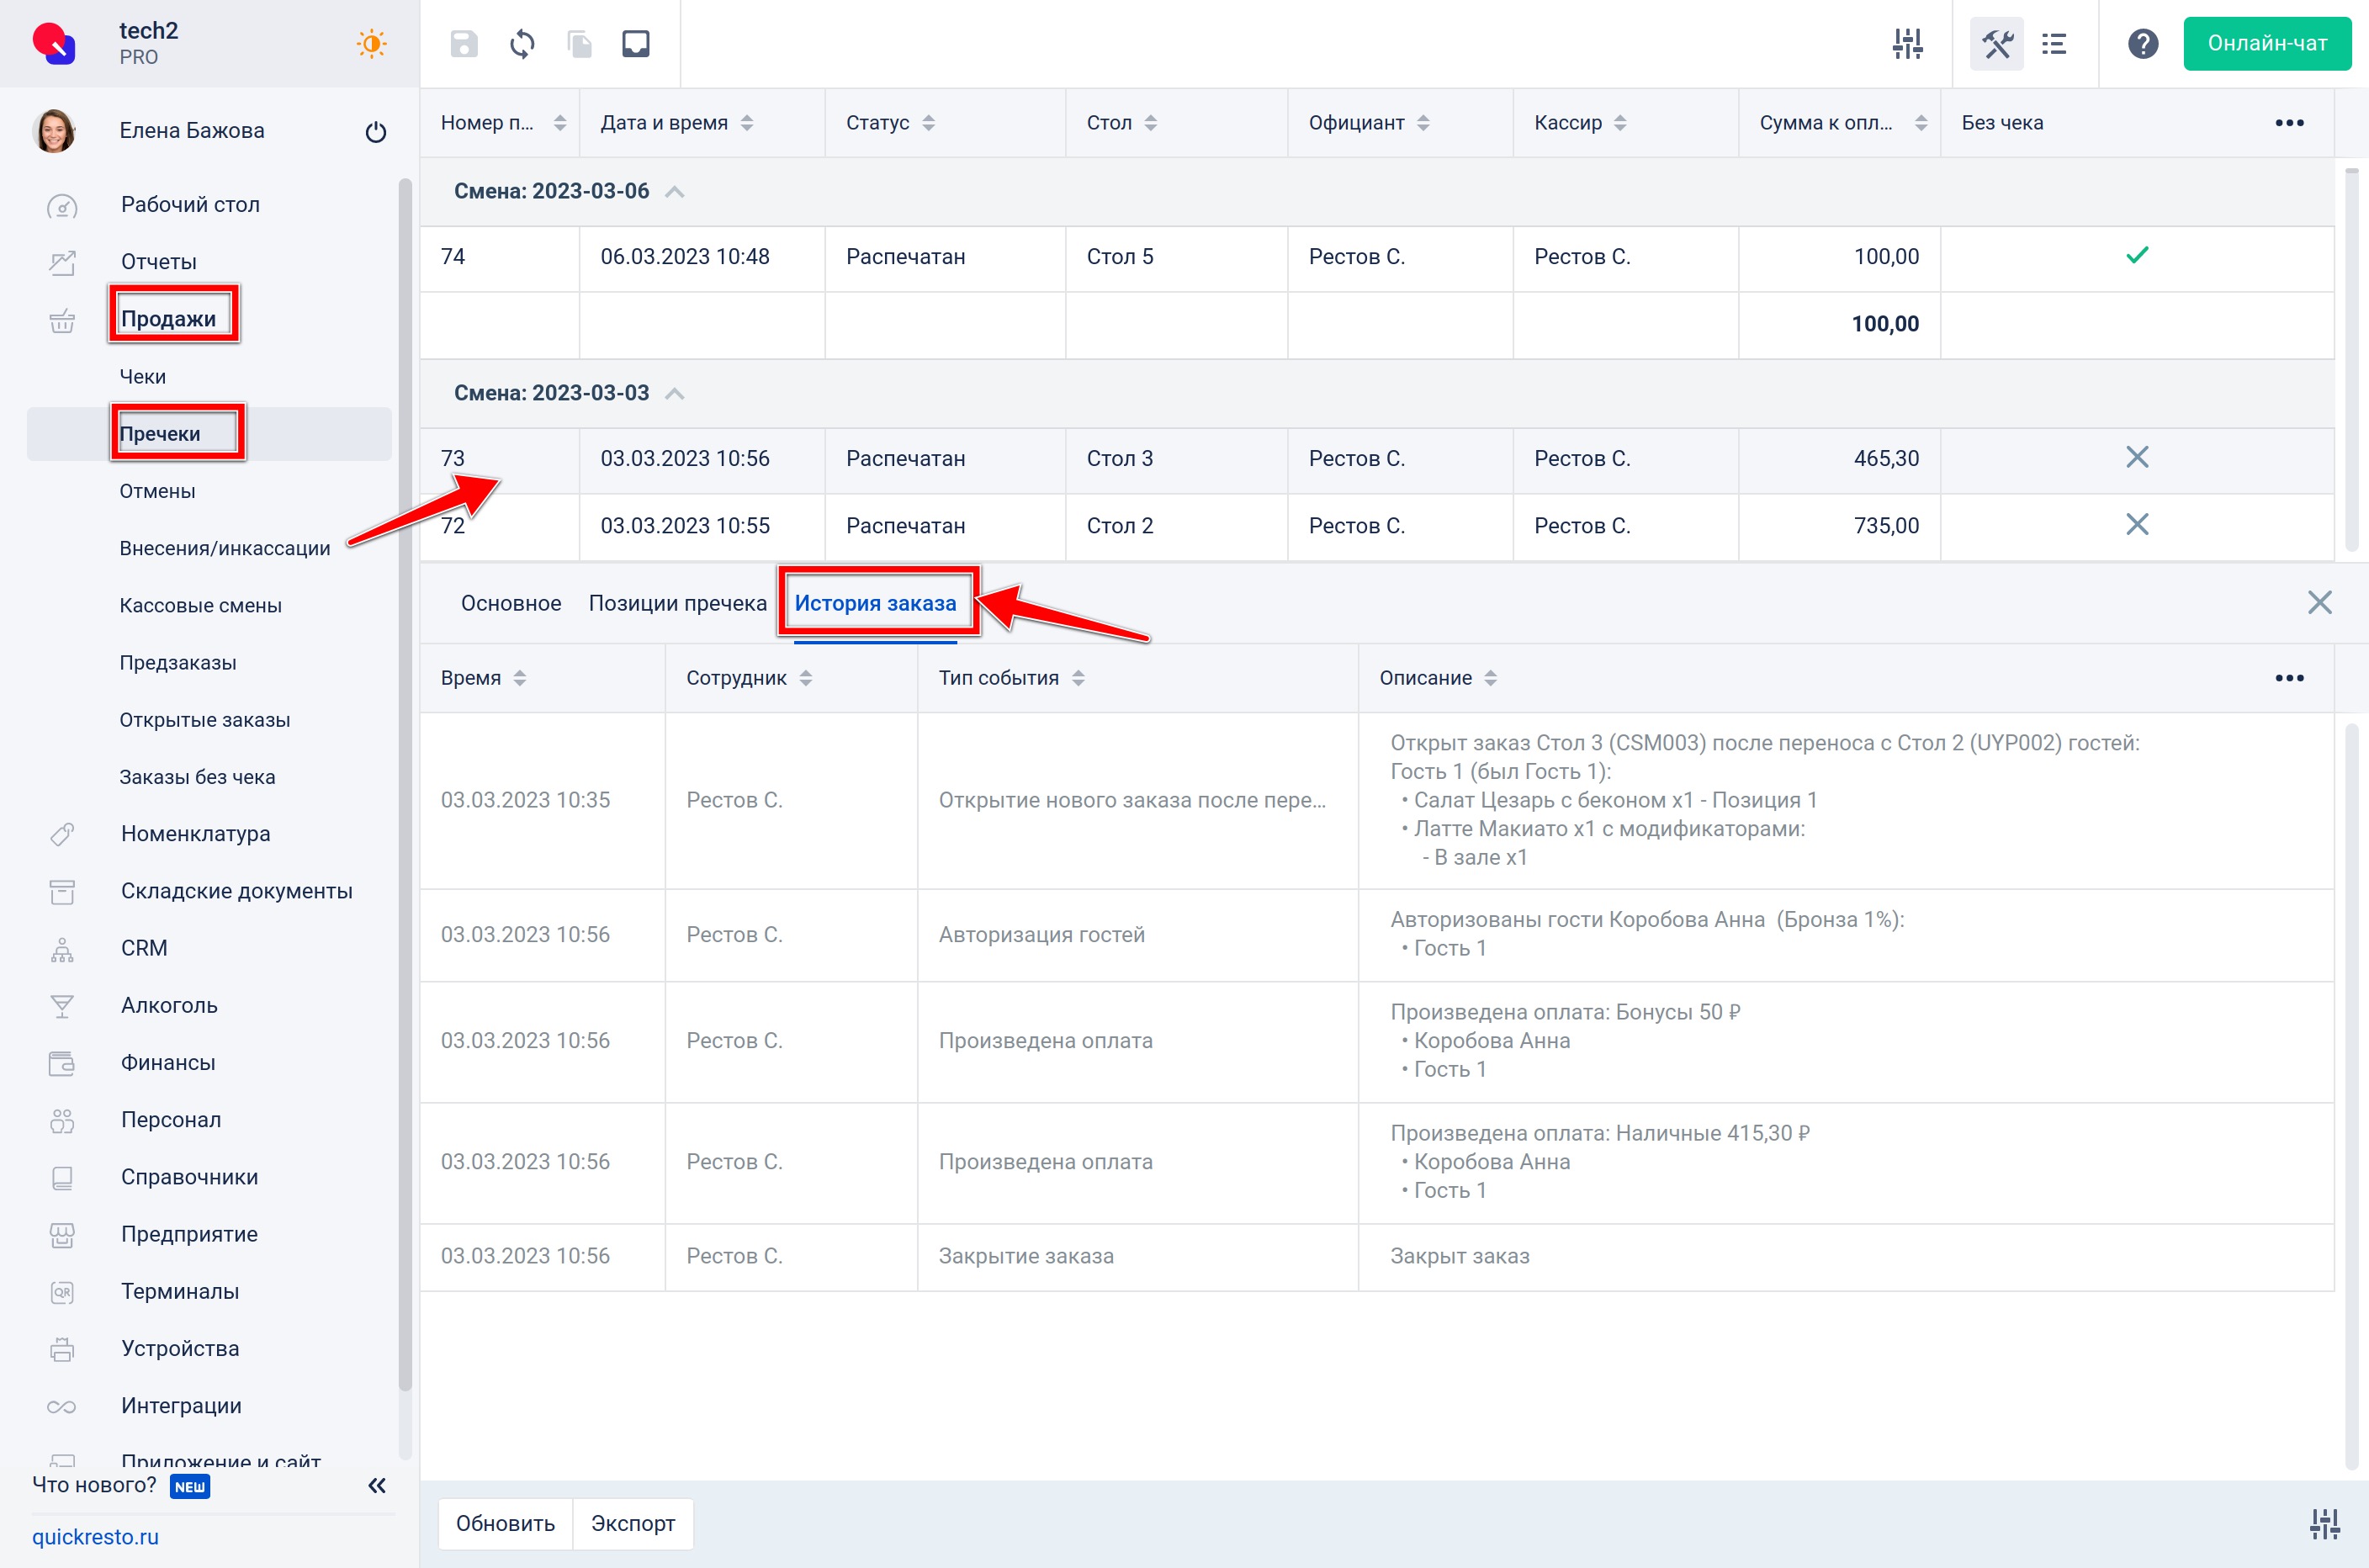Viewport: 2369px width, 1568px height.
Task: Toggle the tools hammer-wrench icon
Action: pyautogui.click(x=1997, y=44)
